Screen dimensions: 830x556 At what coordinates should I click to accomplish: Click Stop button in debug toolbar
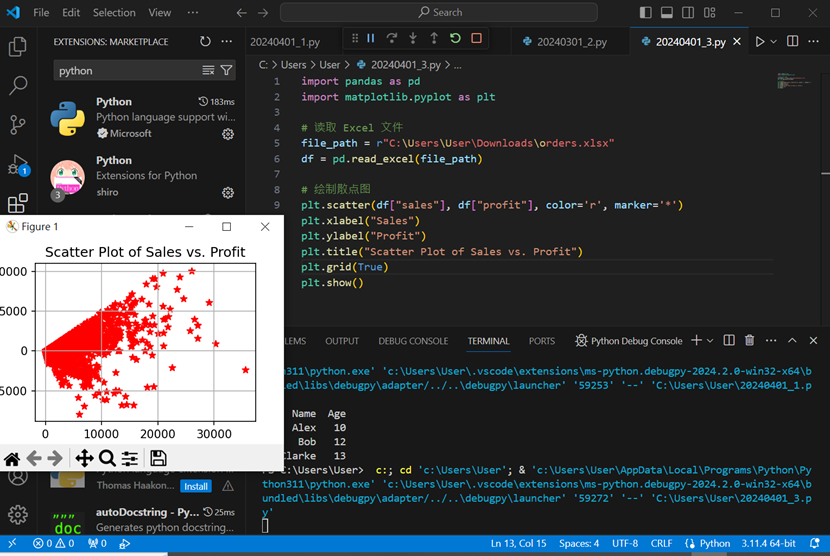[476, 38]
